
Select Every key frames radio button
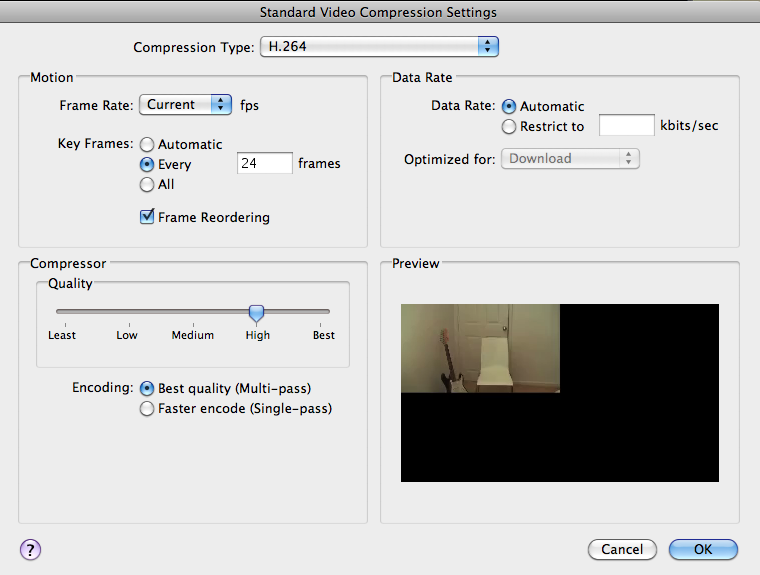click(x=147, y=164)
